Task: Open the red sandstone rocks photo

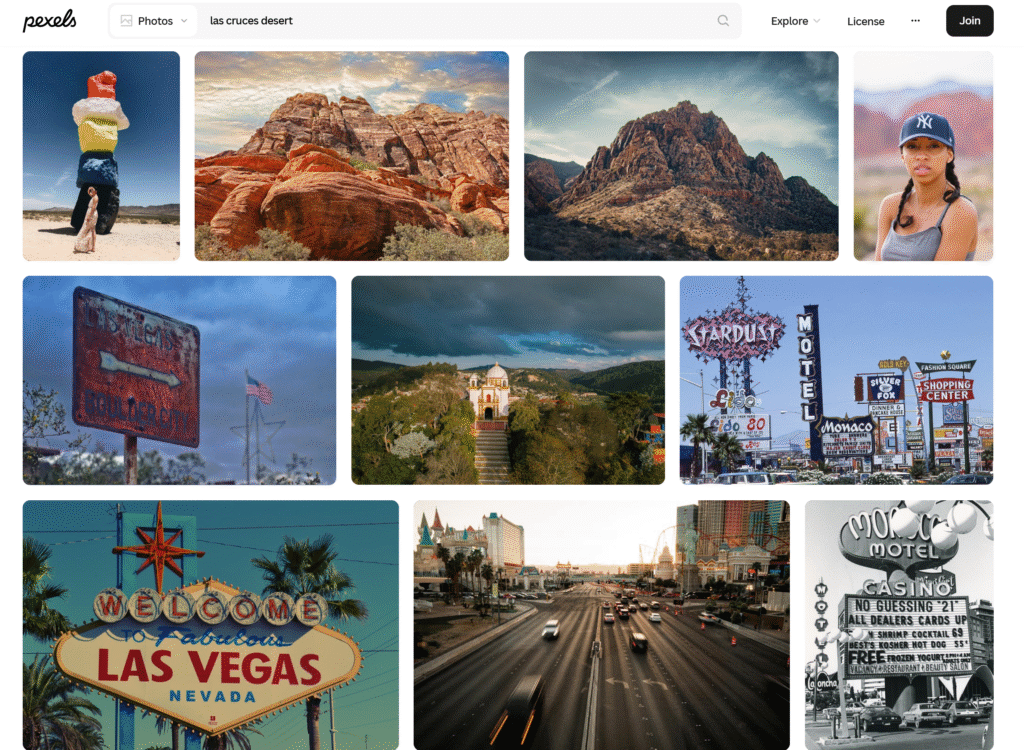Action: pyautogui.click(x=351, y=156)
